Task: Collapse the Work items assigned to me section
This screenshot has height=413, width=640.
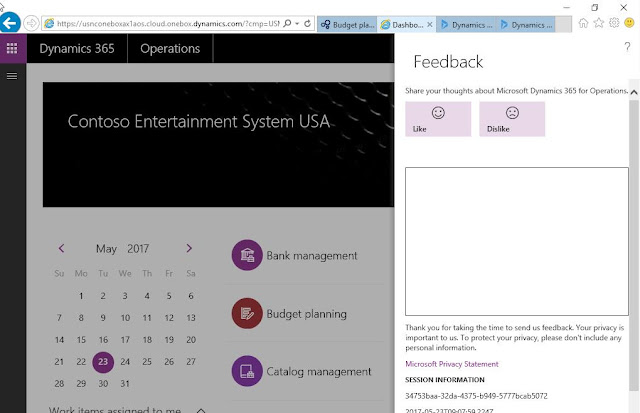Action: click(x=201, y=410)
